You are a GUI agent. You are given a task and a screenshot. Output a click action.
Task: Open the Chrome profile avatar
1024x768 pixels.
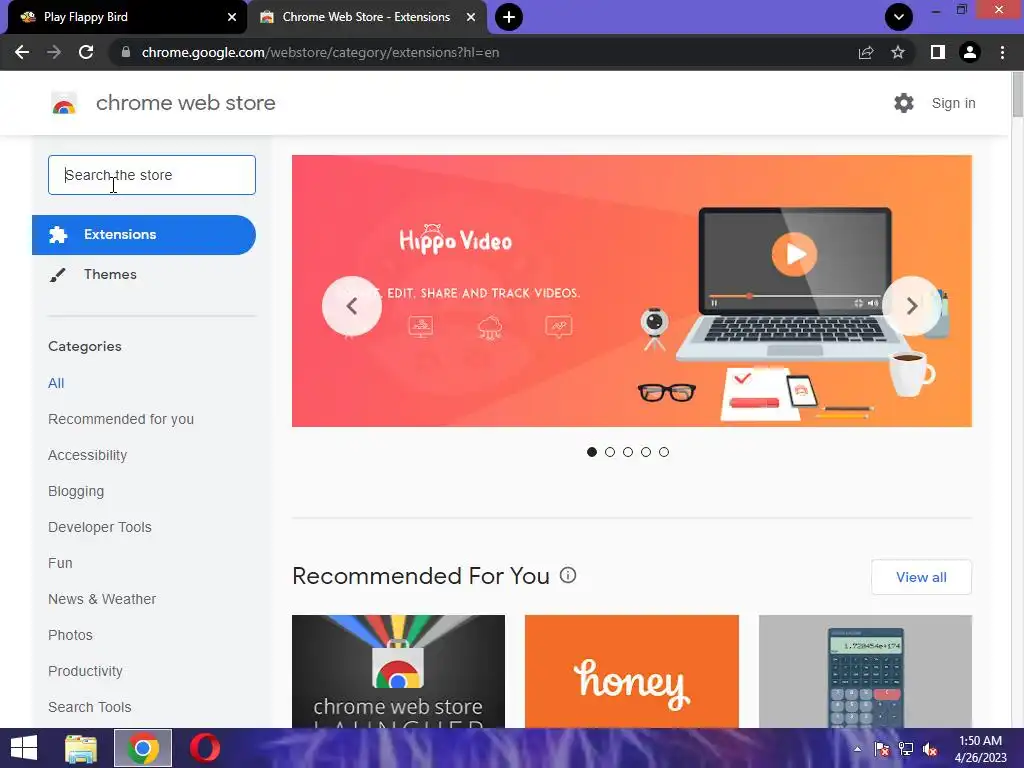click(x=970, y=52)
